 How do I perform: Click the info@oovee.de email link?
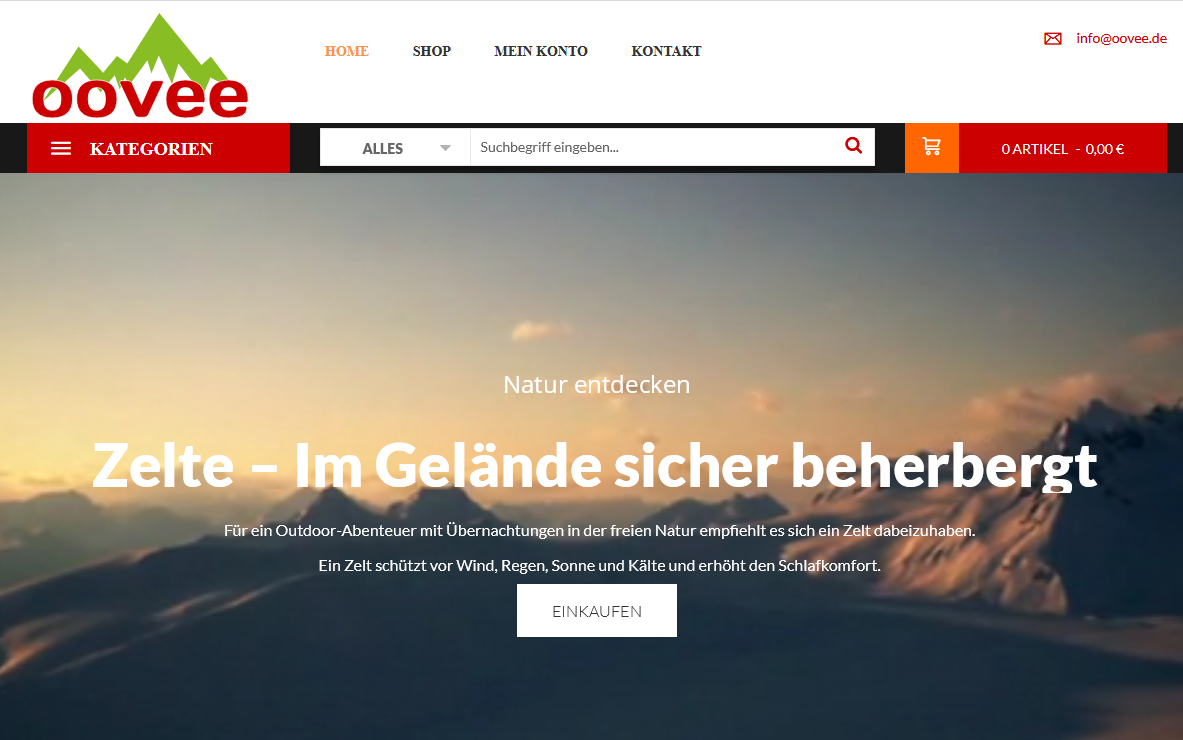pyautogui.click(x=1121, y=38)
